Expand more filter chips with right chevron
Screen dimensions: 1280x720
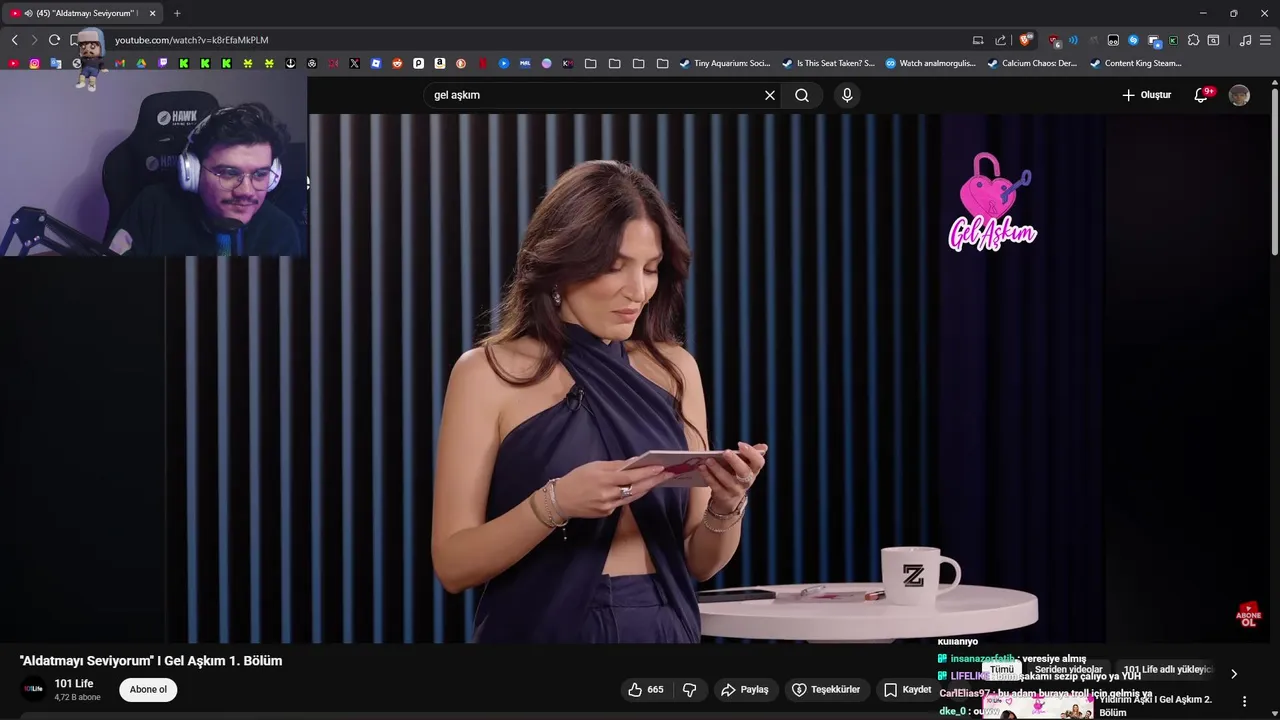[1233, 673]
